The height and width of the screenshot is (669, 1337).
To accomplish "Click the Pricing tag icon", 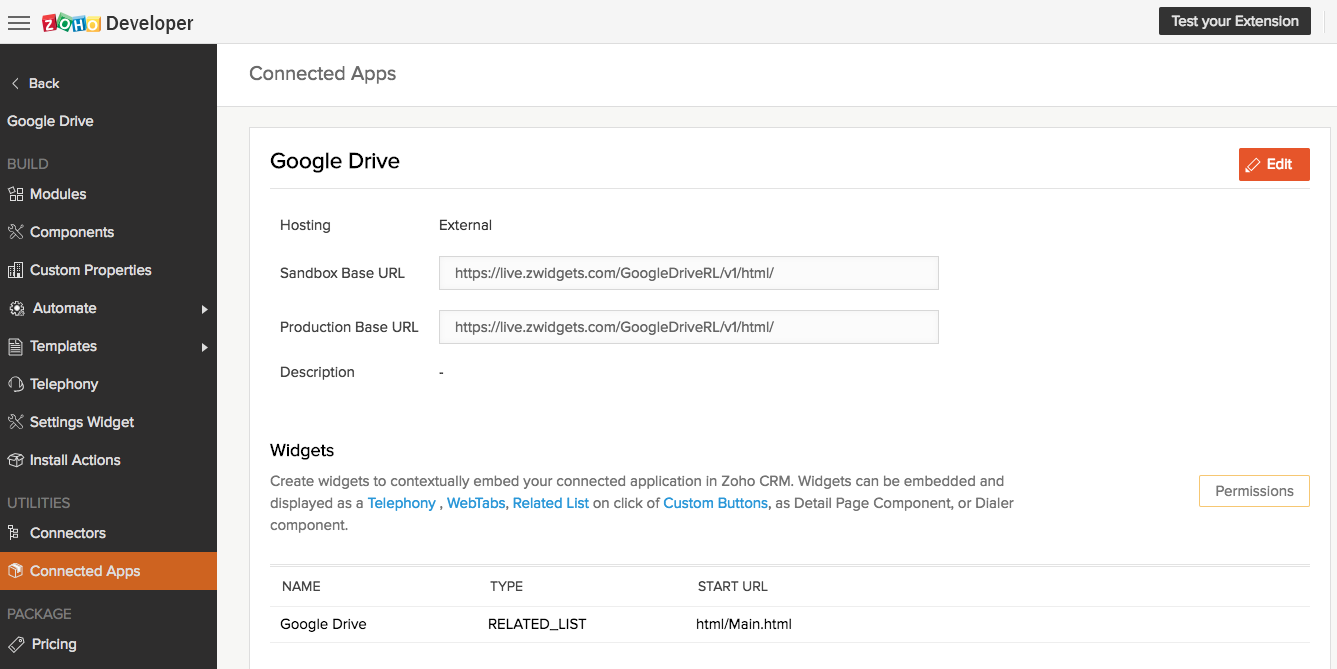I will [15, 644].
